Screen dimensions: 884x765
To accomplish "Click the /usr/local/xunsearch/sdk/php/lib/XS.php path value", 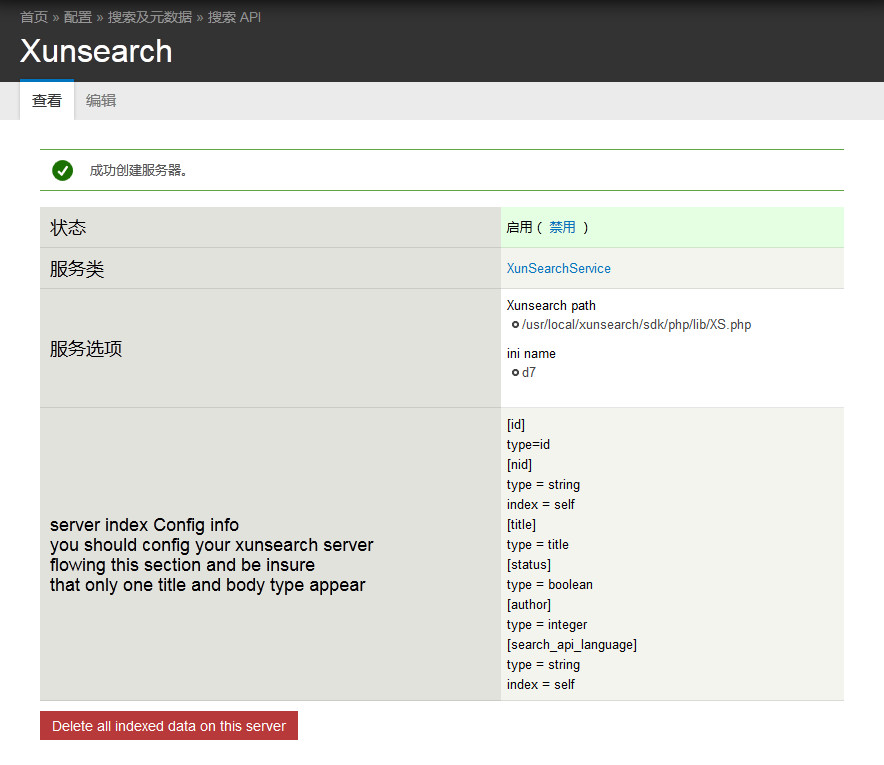I will click(637, 325).
